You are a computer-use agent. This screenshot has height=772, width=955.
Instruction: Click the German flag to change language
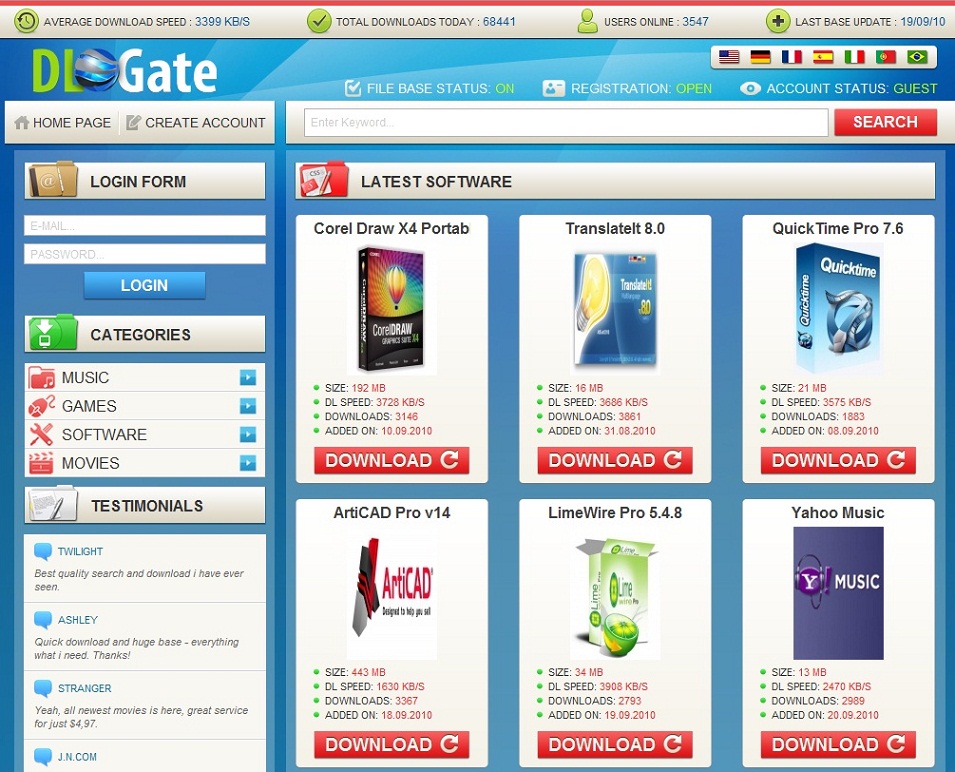click(x=760, y=57)
